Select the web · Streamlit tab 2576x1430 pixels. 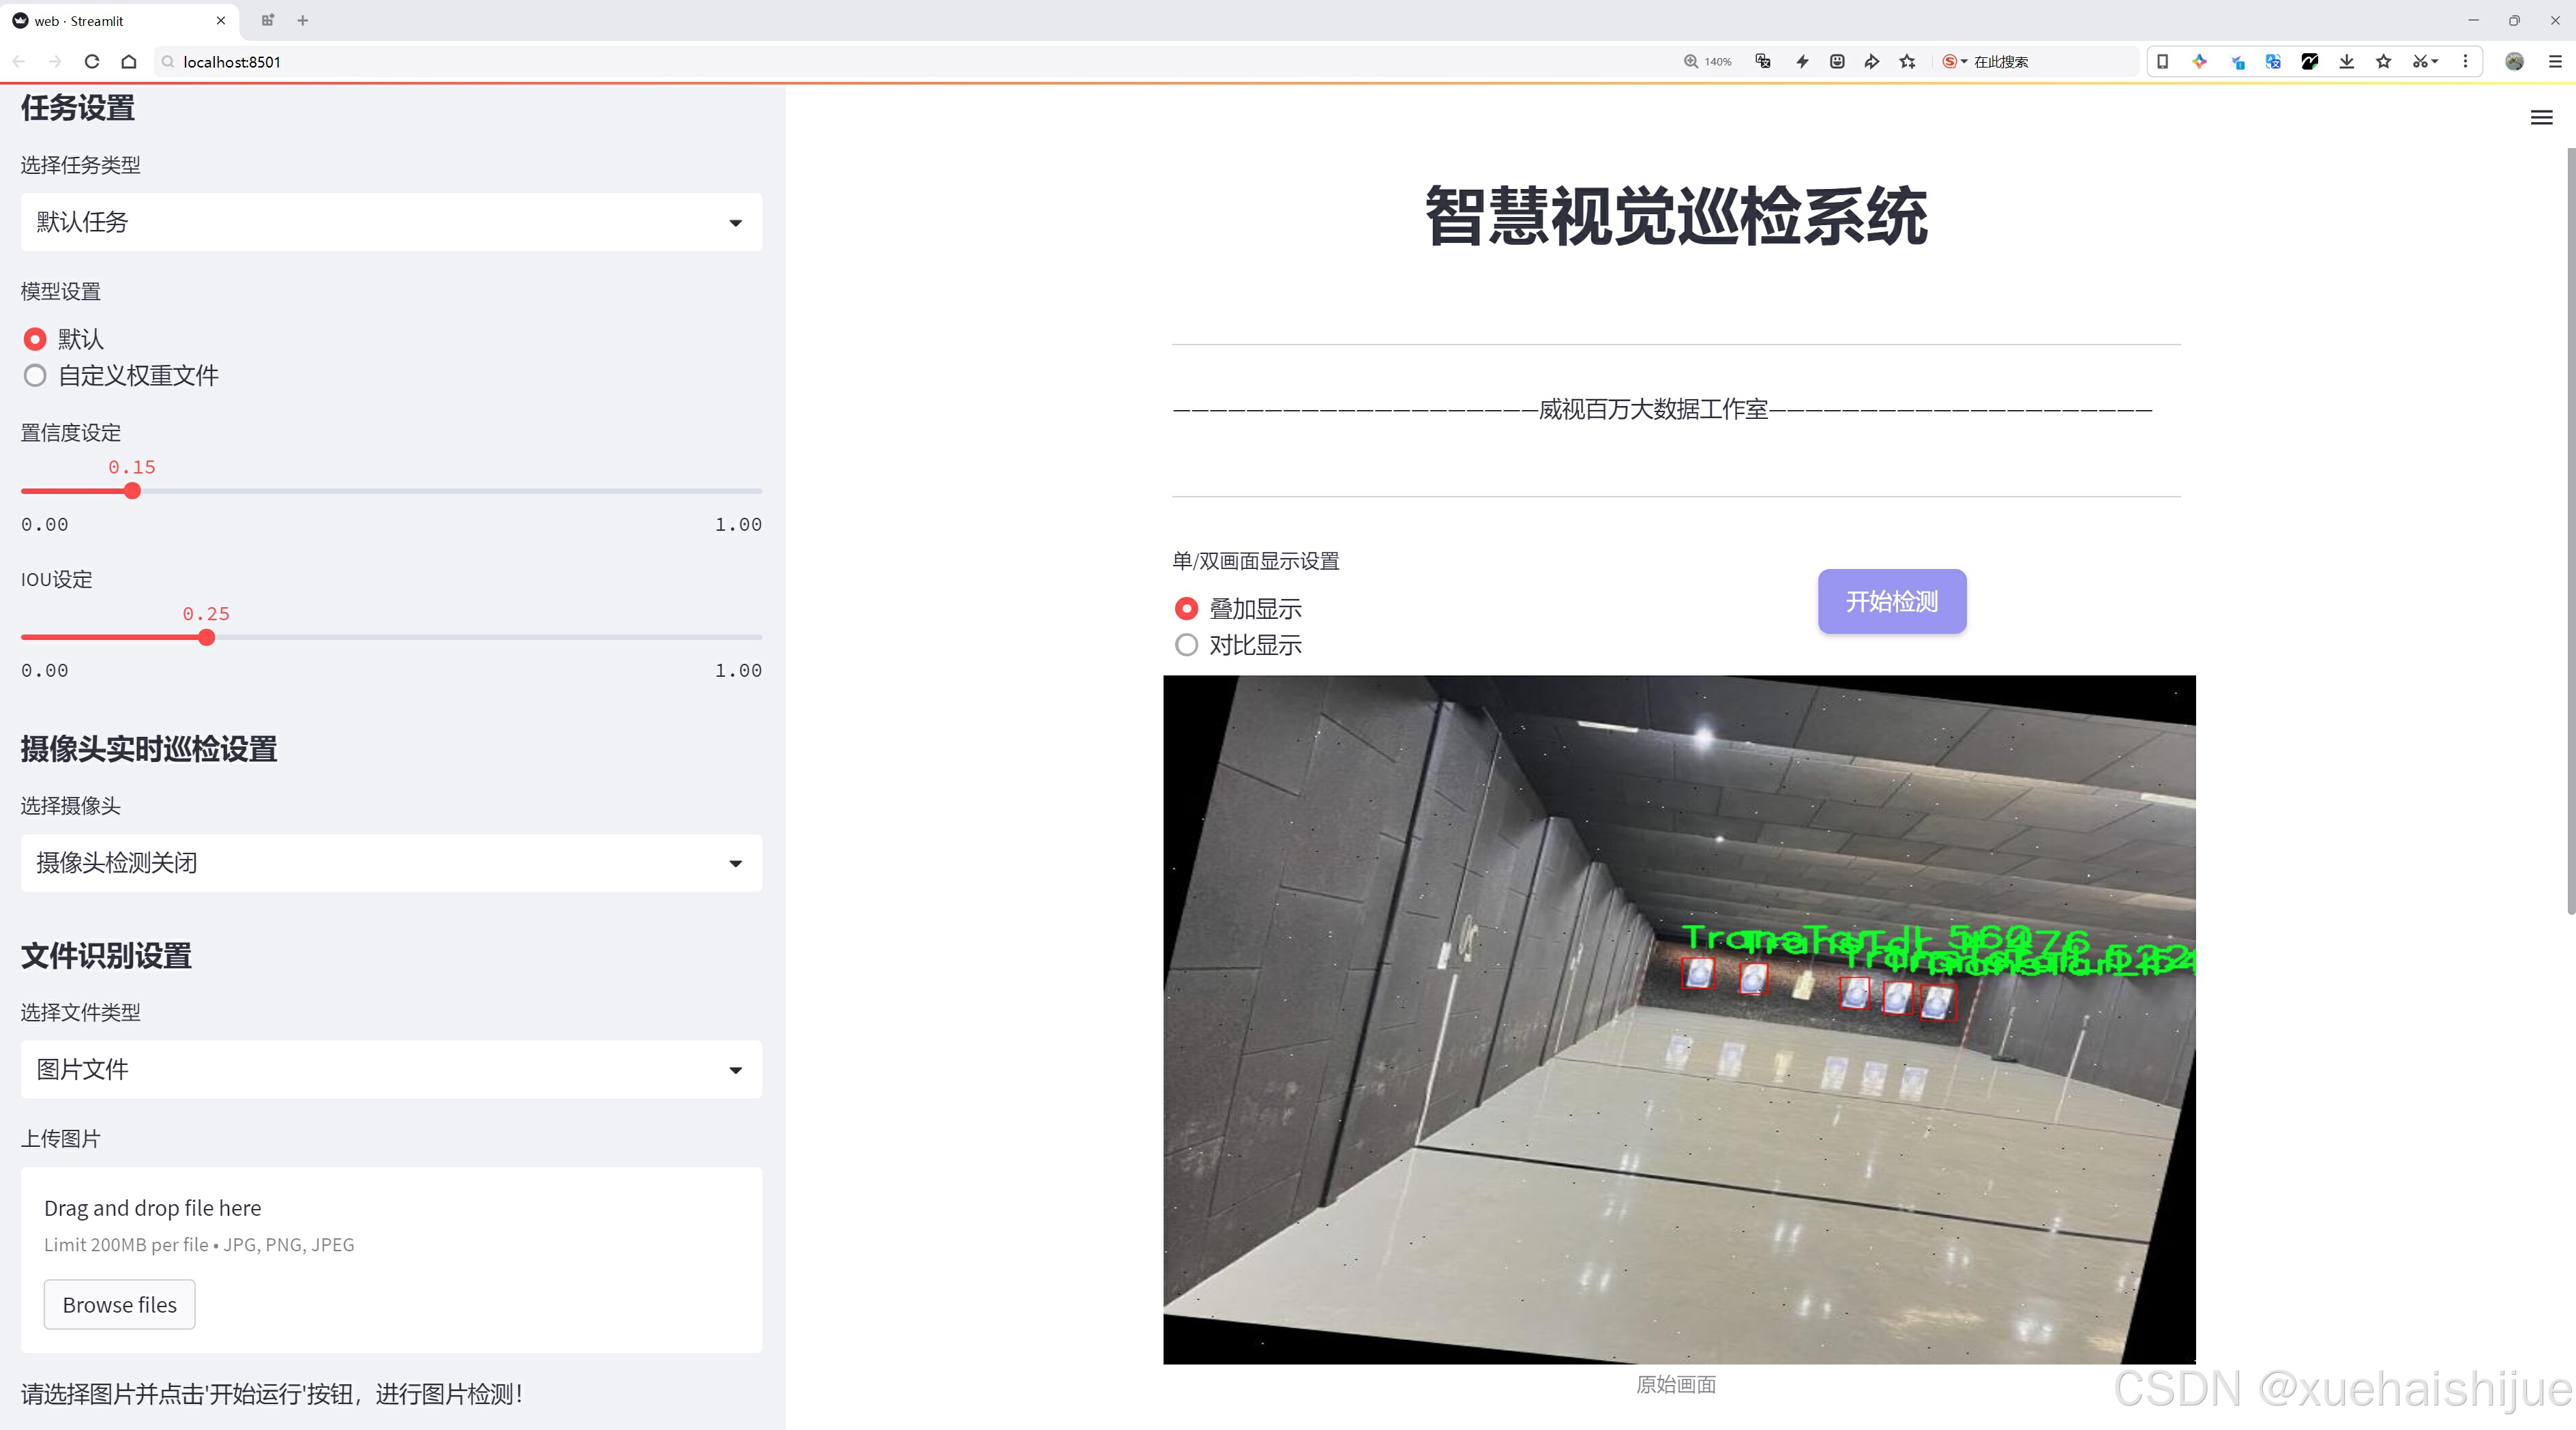[120, 20]
